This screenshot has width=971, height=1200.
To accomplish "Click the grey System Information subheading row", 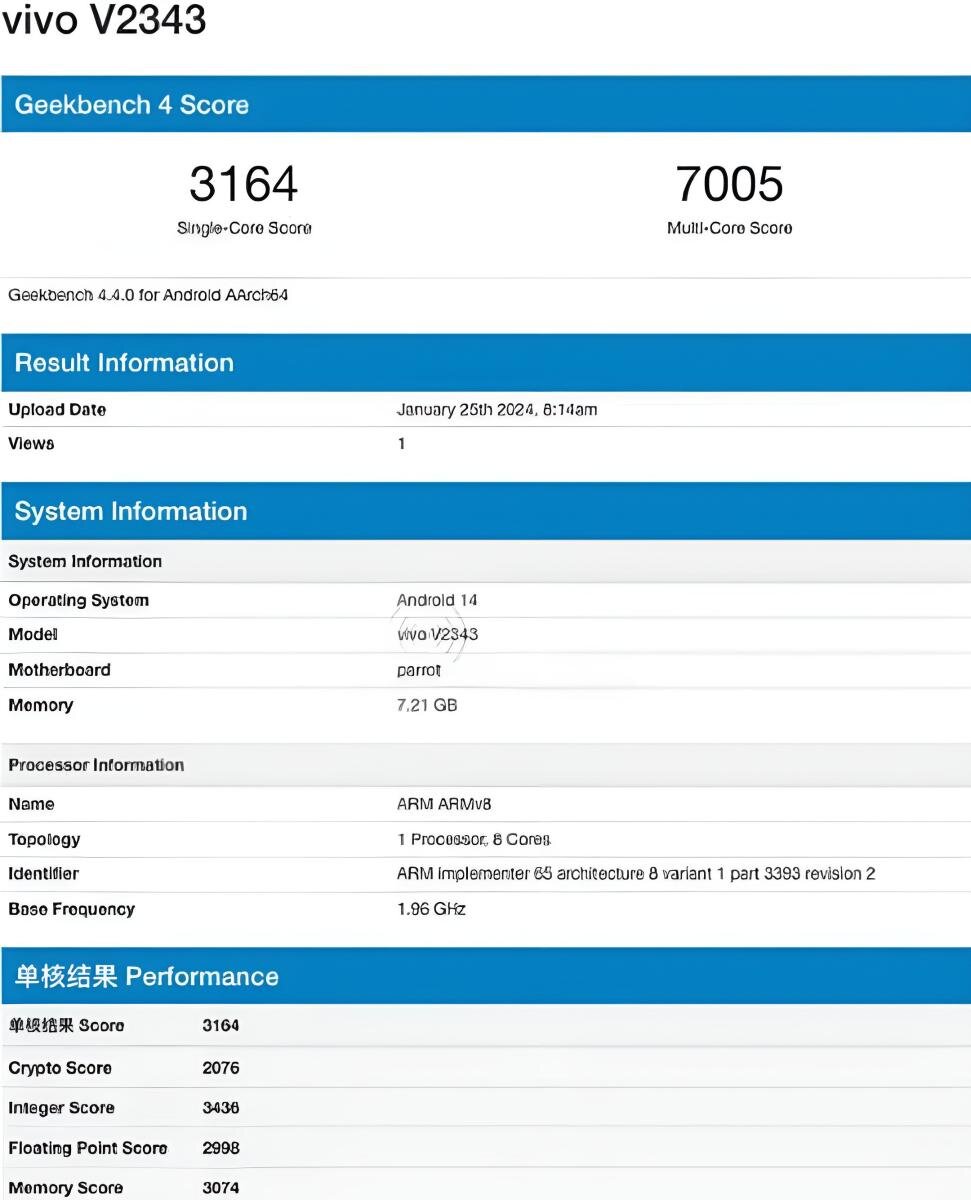I will (486, 562).
